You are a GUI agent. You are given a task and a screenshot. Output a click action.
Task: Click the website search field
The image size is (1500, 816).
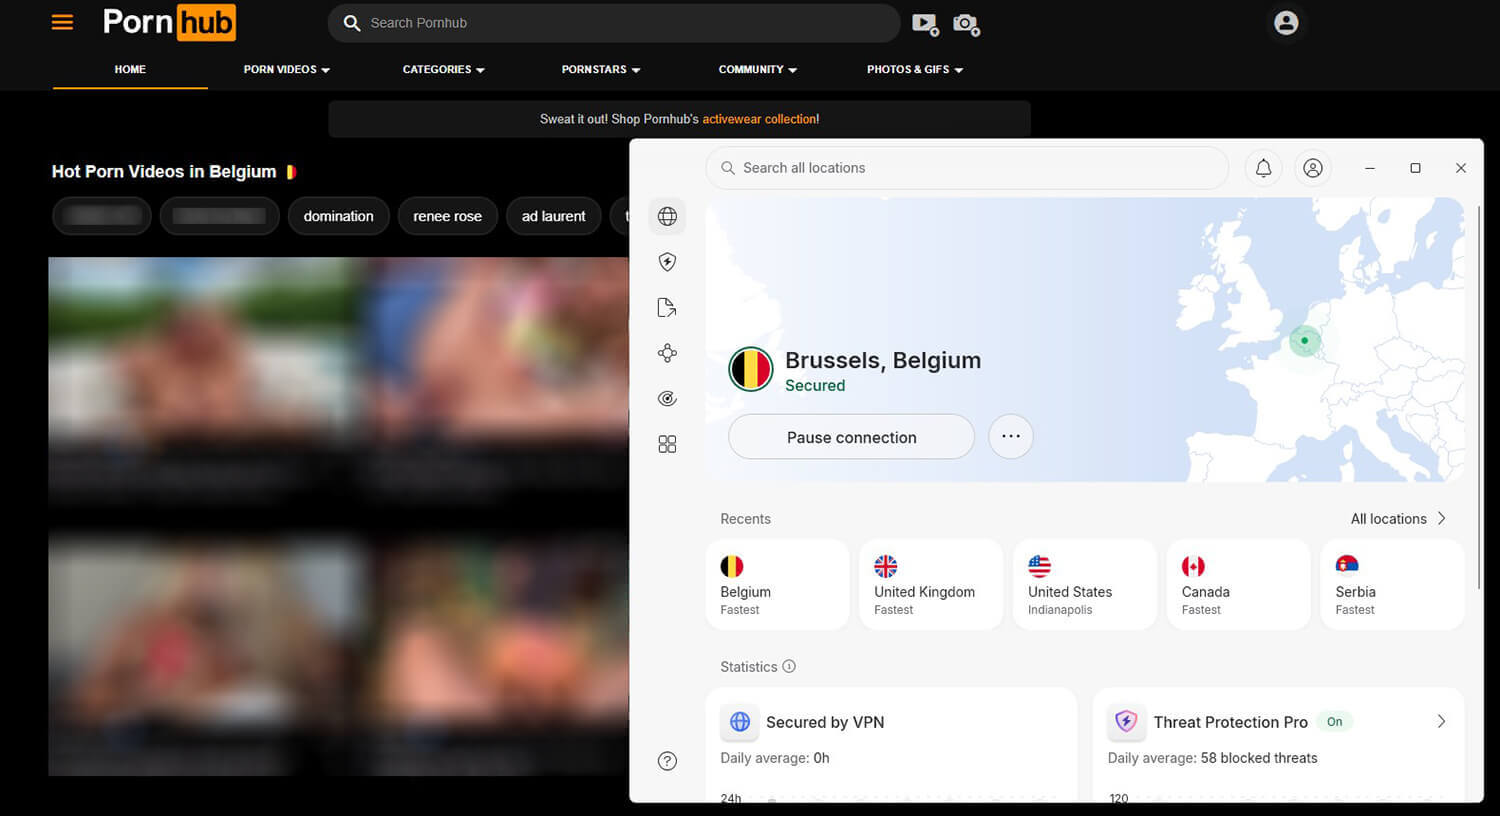[614, 23]
